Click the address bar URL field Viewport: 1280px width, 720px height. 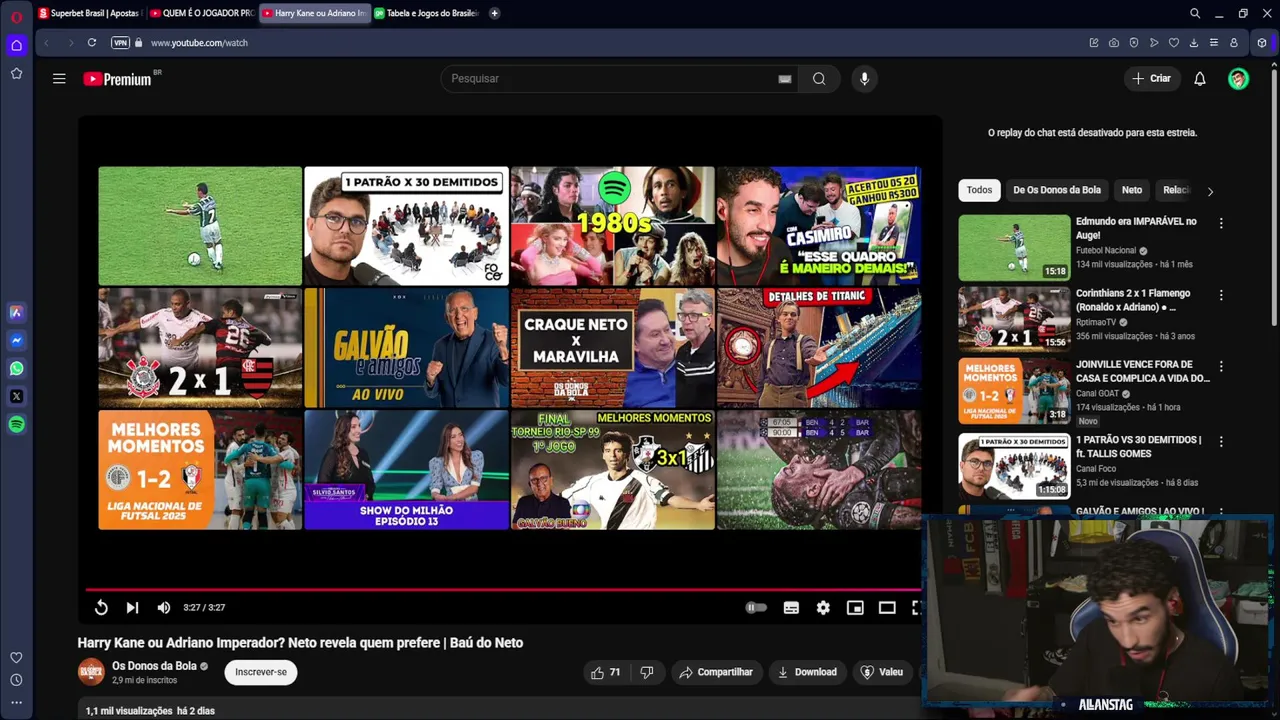600,43
